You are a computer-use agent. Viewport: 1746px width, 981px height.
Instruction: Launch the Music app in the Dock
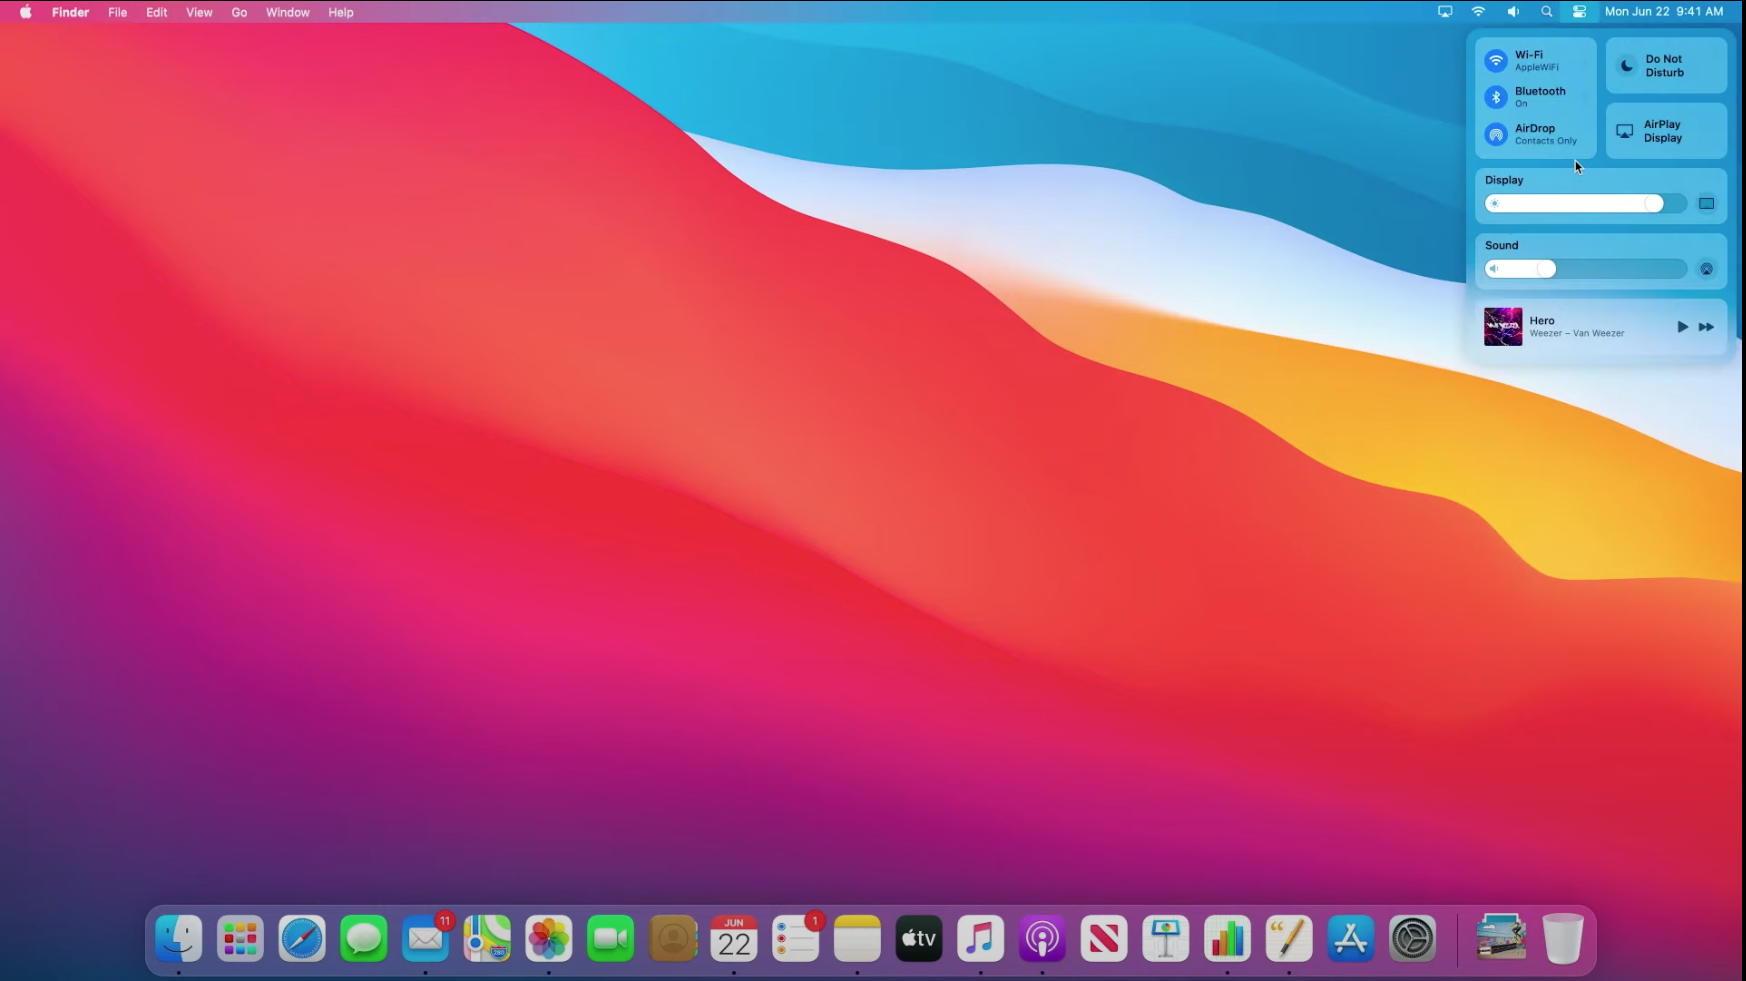point(979,938)
